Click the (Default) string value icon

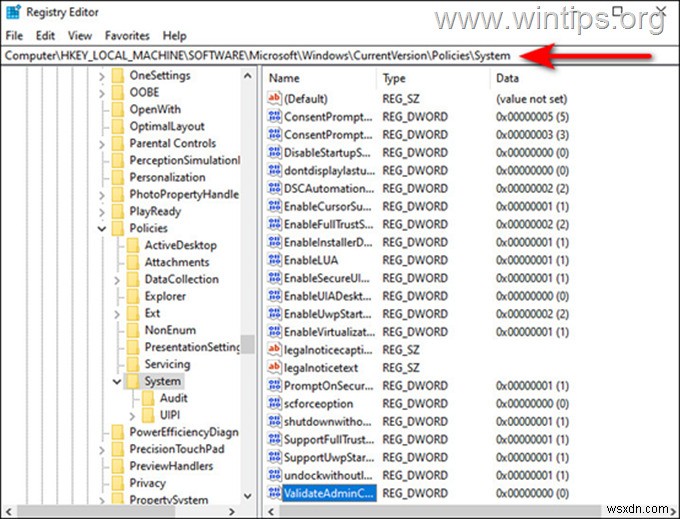pyautogui.click(x=274, y=98)
